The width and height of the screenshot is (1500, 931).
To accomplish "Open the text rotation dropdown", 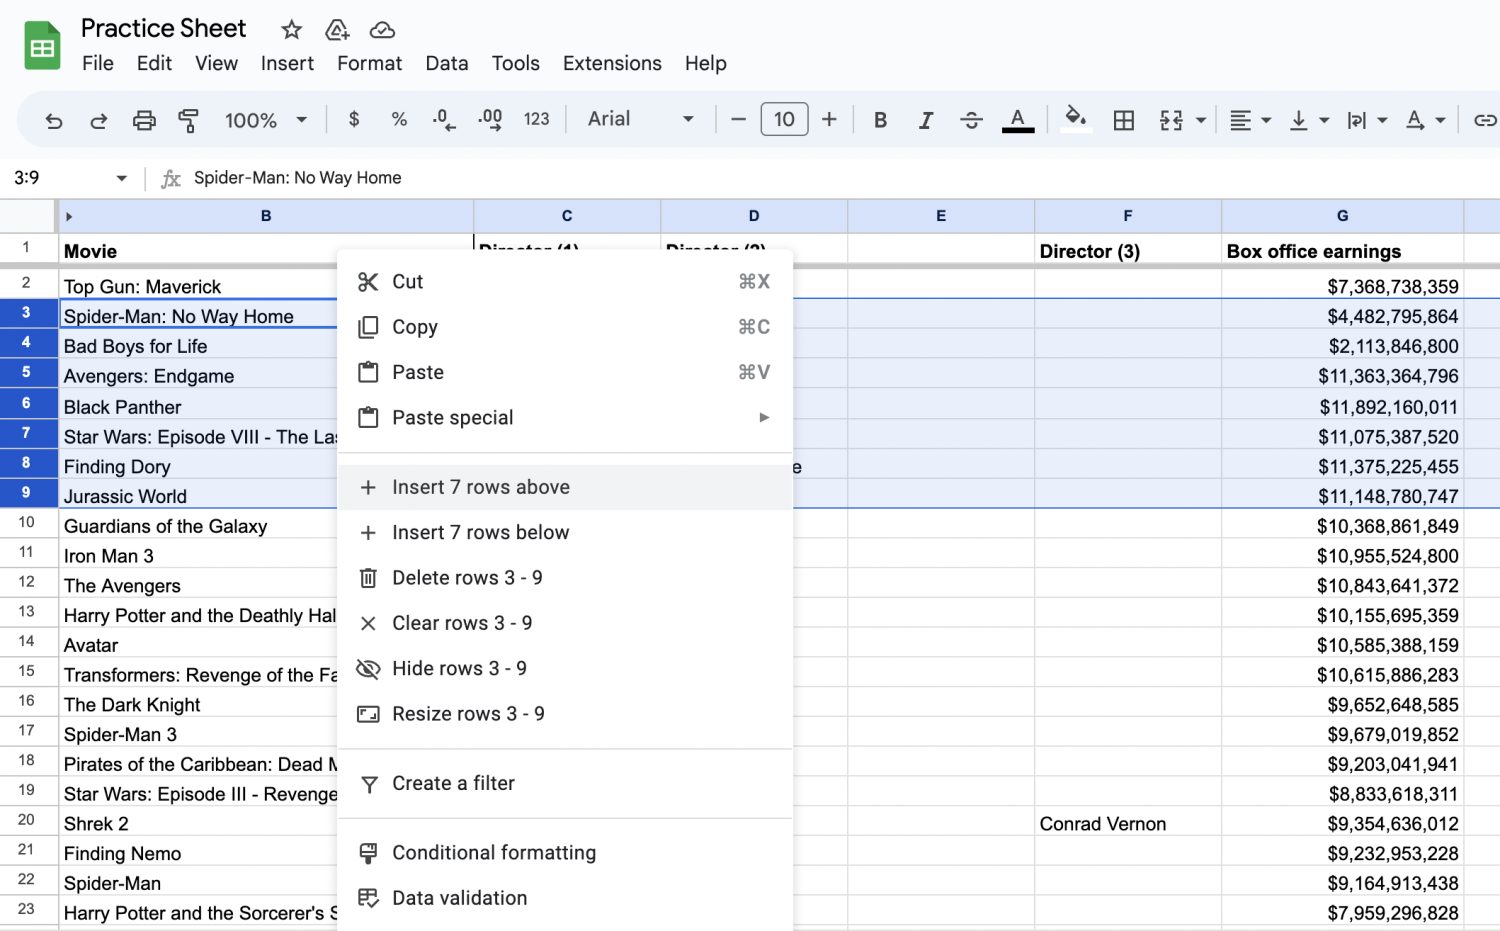I will pos(1425,120).
